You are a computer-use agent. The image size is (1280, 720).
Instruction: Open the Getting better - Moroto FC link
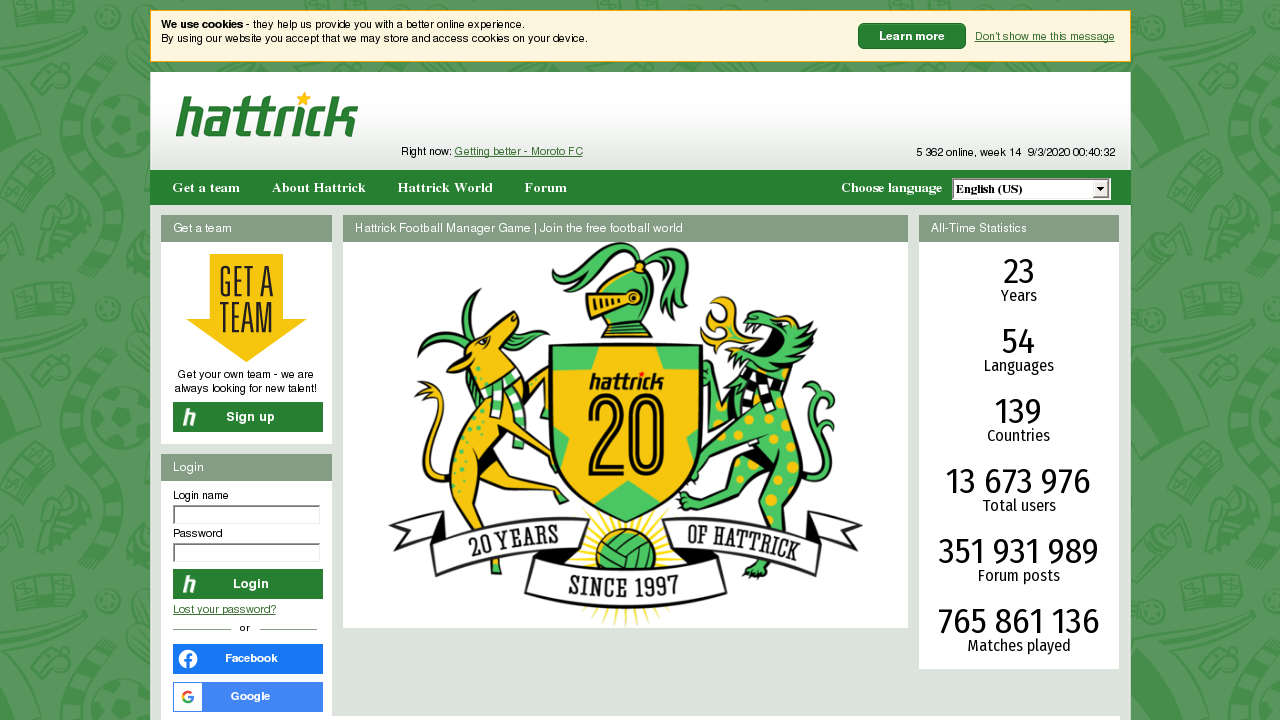point(519,152)
